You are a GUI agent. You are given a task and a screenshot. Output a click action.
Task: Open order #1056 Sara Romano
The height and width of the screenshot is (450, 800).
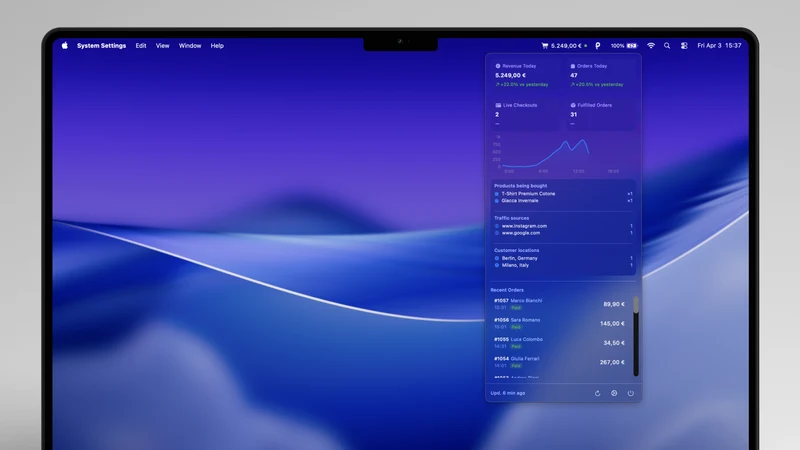pyautogui.click(x=560, y=323)
